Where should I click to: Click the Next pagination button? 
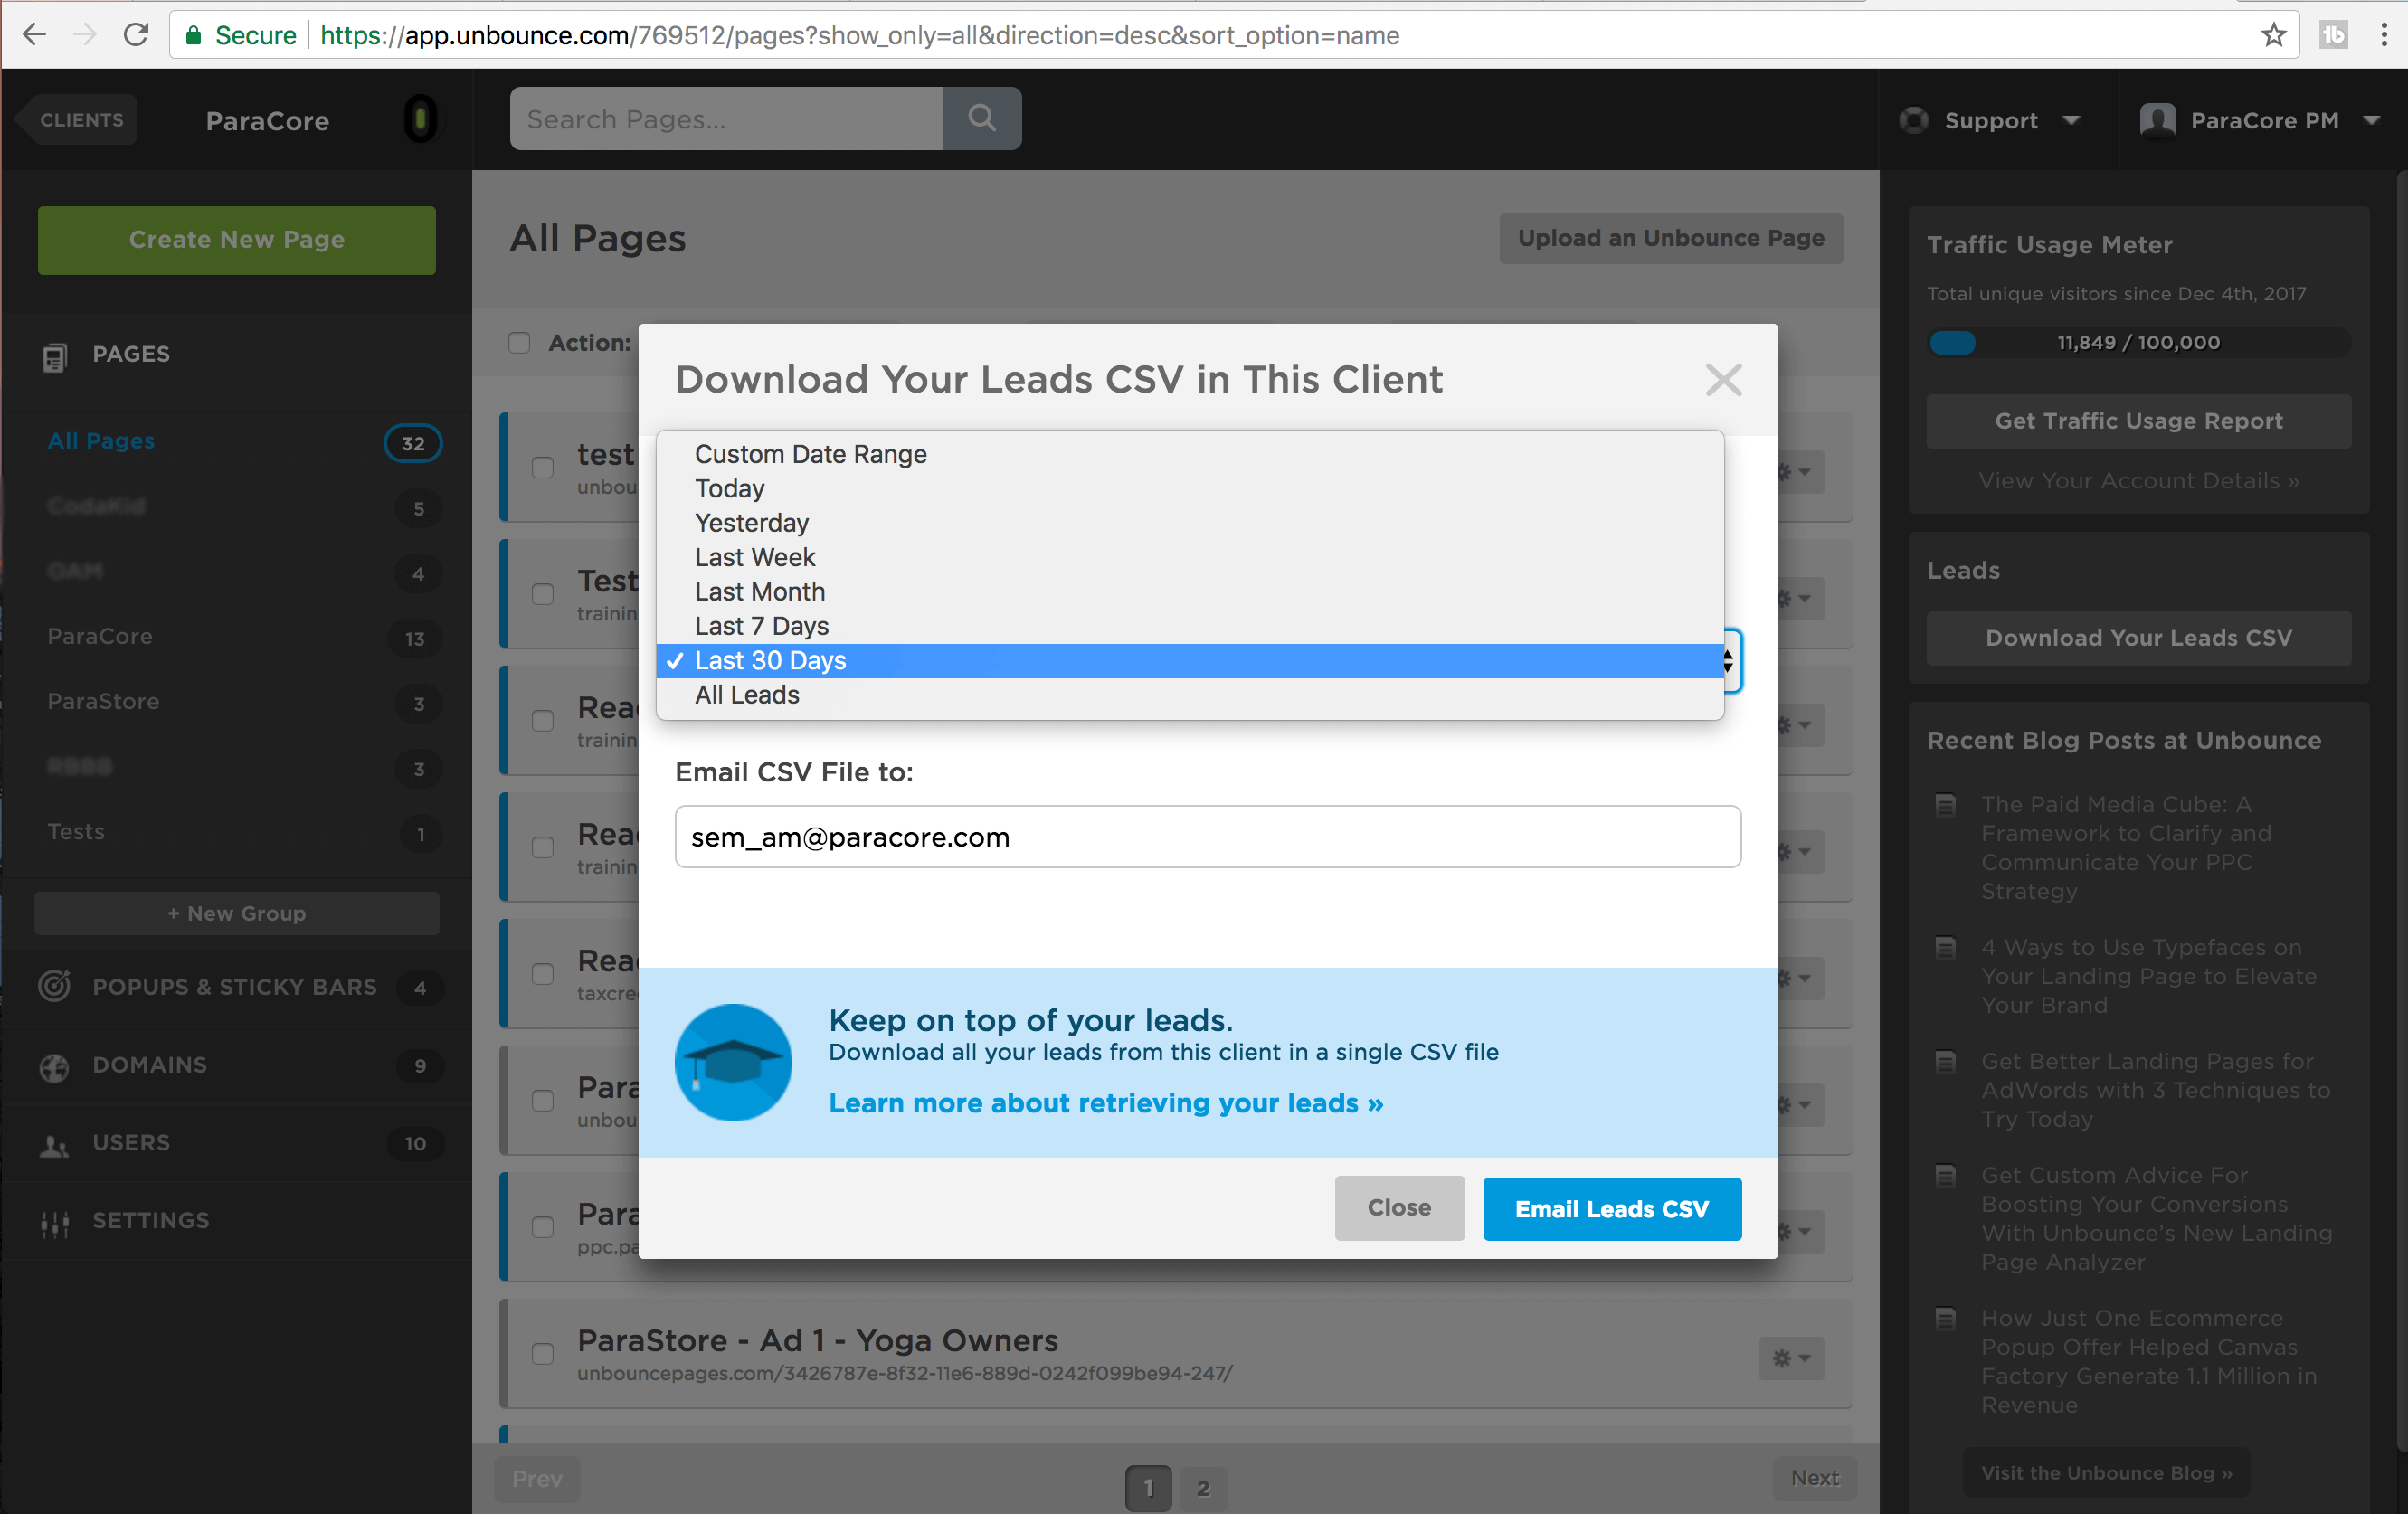[1815, 1478]
